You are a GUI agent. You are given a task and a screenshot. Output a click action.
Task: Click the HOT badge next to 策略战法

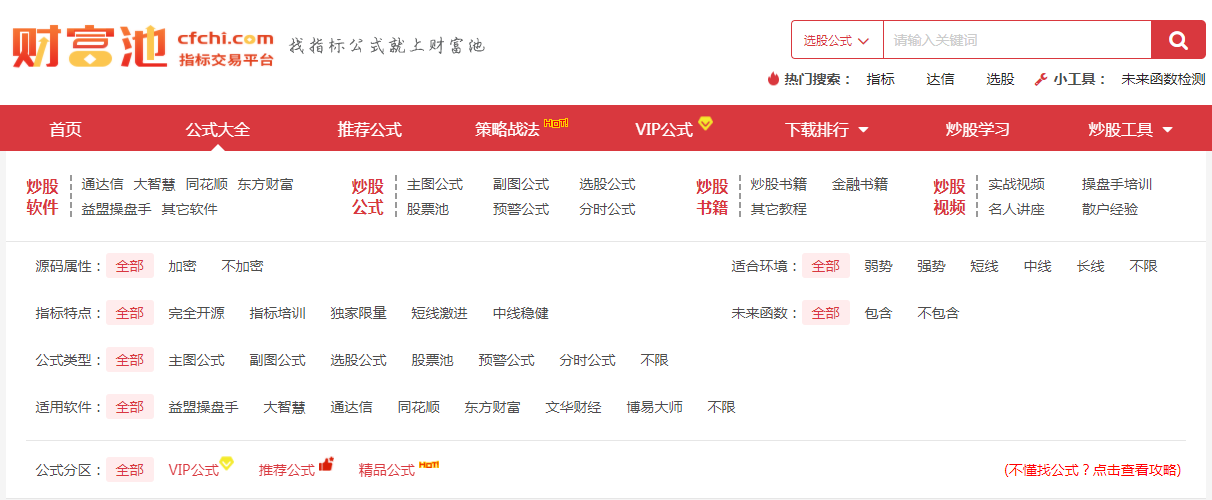pyautogui.click(x=557, y=123)
